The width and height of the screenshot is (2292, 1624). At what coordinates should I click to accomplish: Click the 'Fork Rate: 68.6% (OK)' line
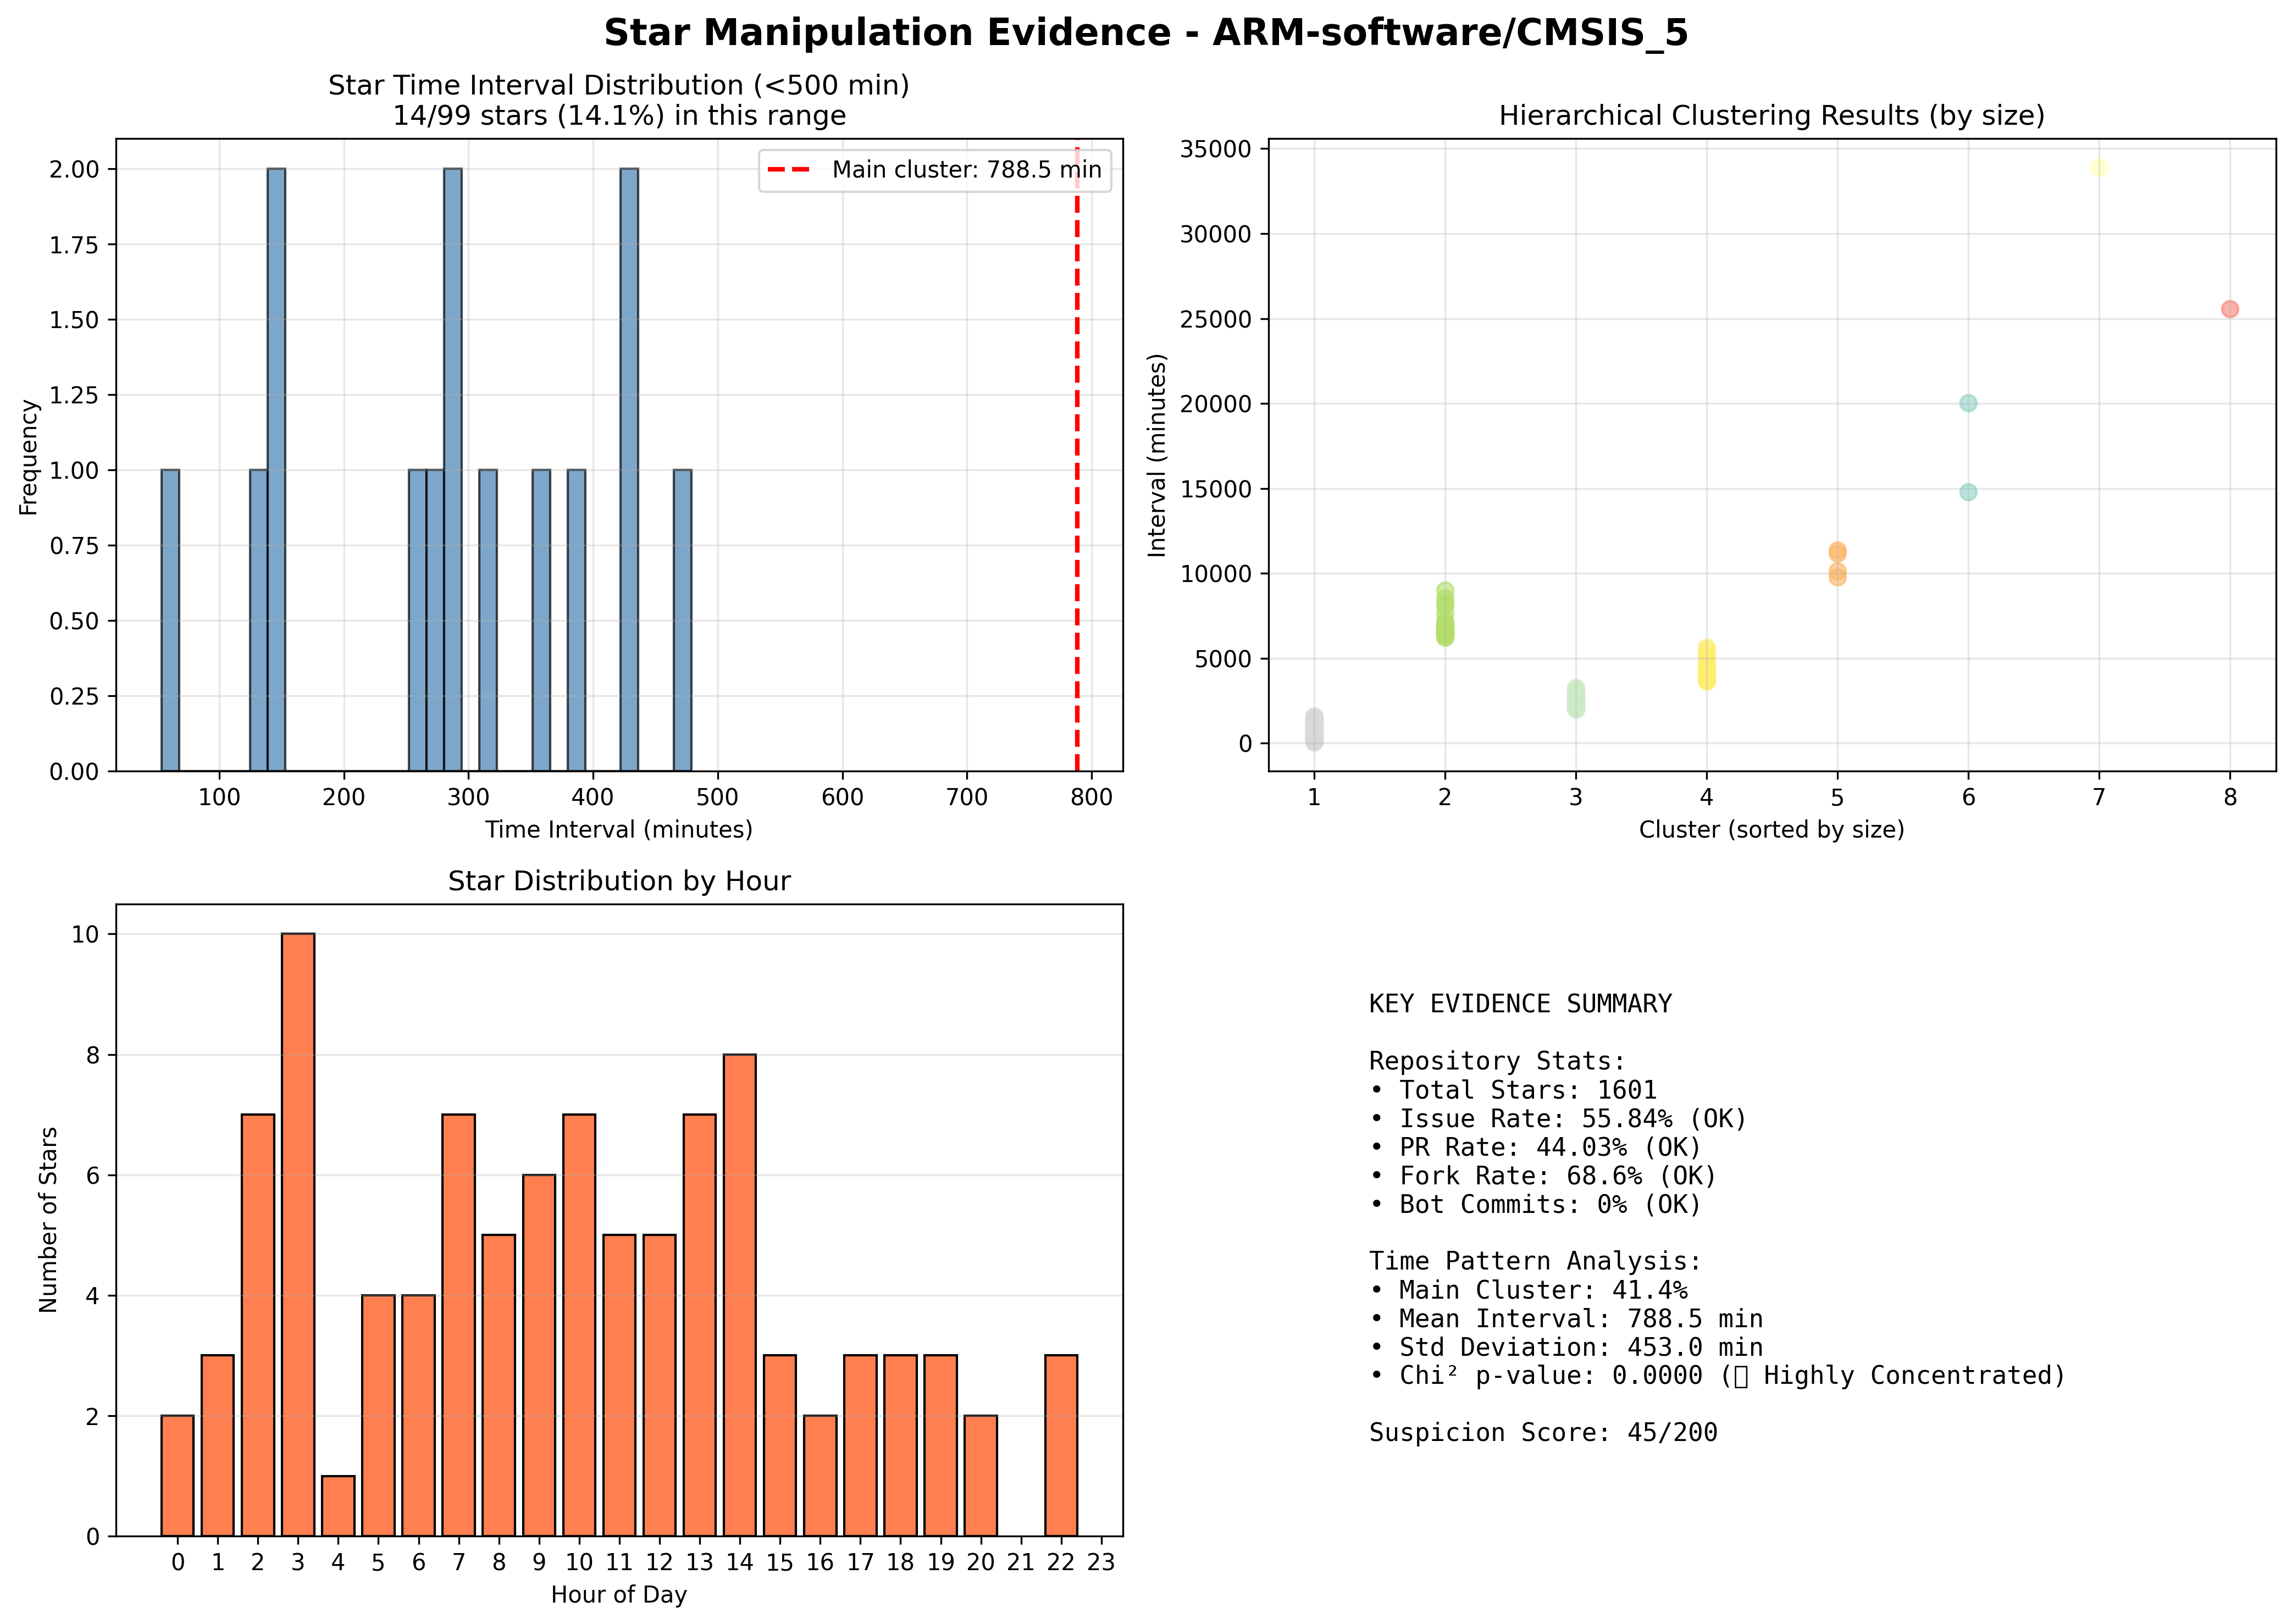coord(1543,1176)
